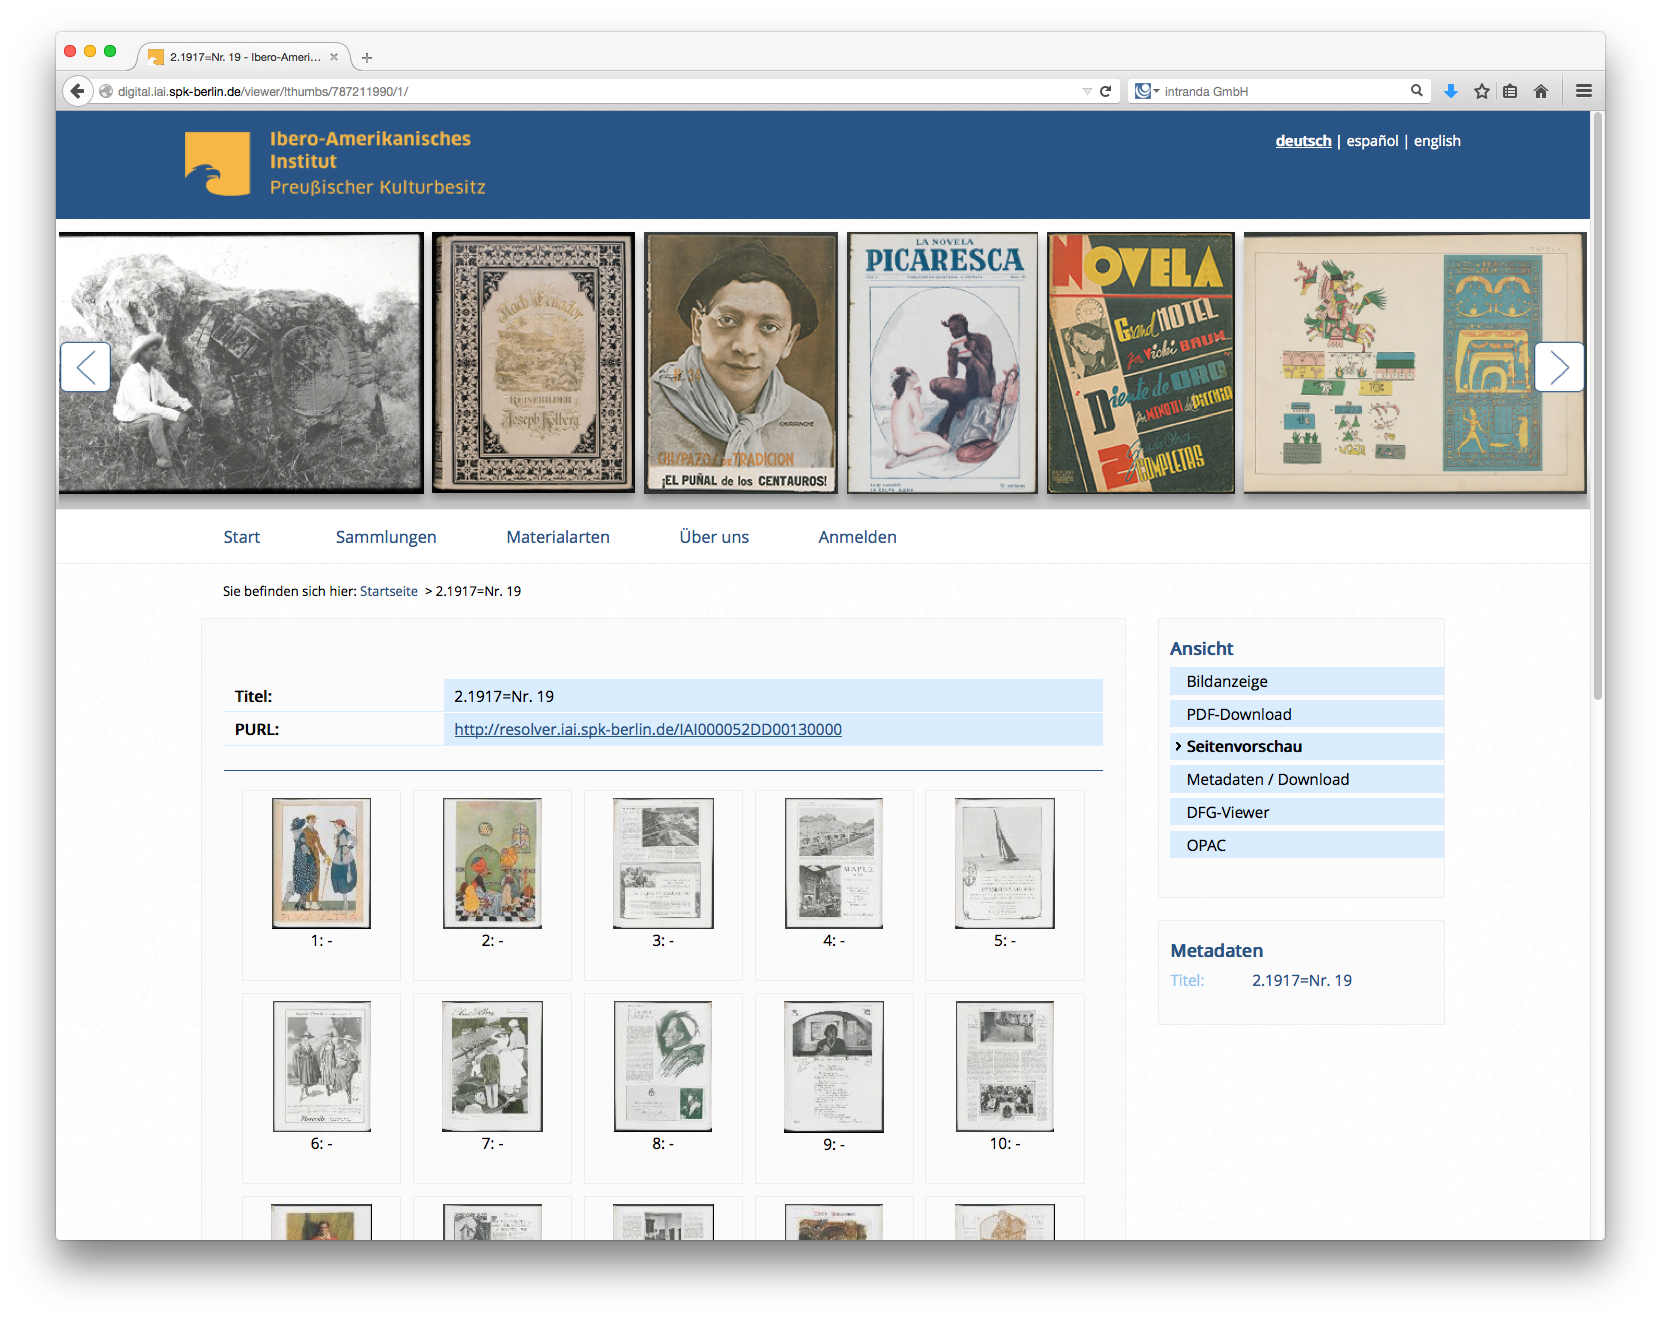
Task: Open page 3 thumbnail
Action: coord(663,863)
